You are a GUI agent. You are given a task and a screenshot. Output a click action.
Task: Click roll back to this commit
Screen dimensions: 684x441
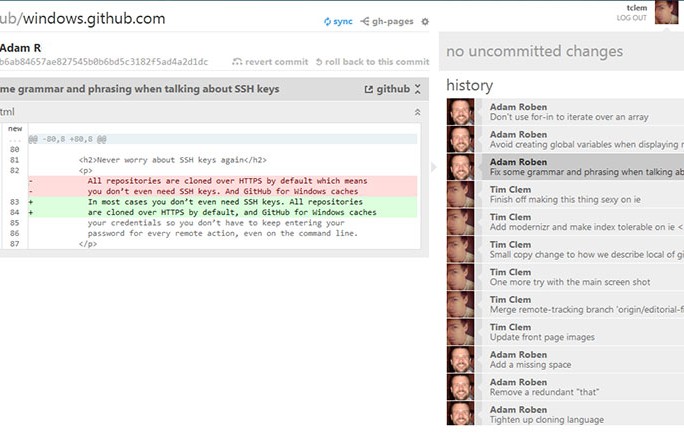pos(373,62)
